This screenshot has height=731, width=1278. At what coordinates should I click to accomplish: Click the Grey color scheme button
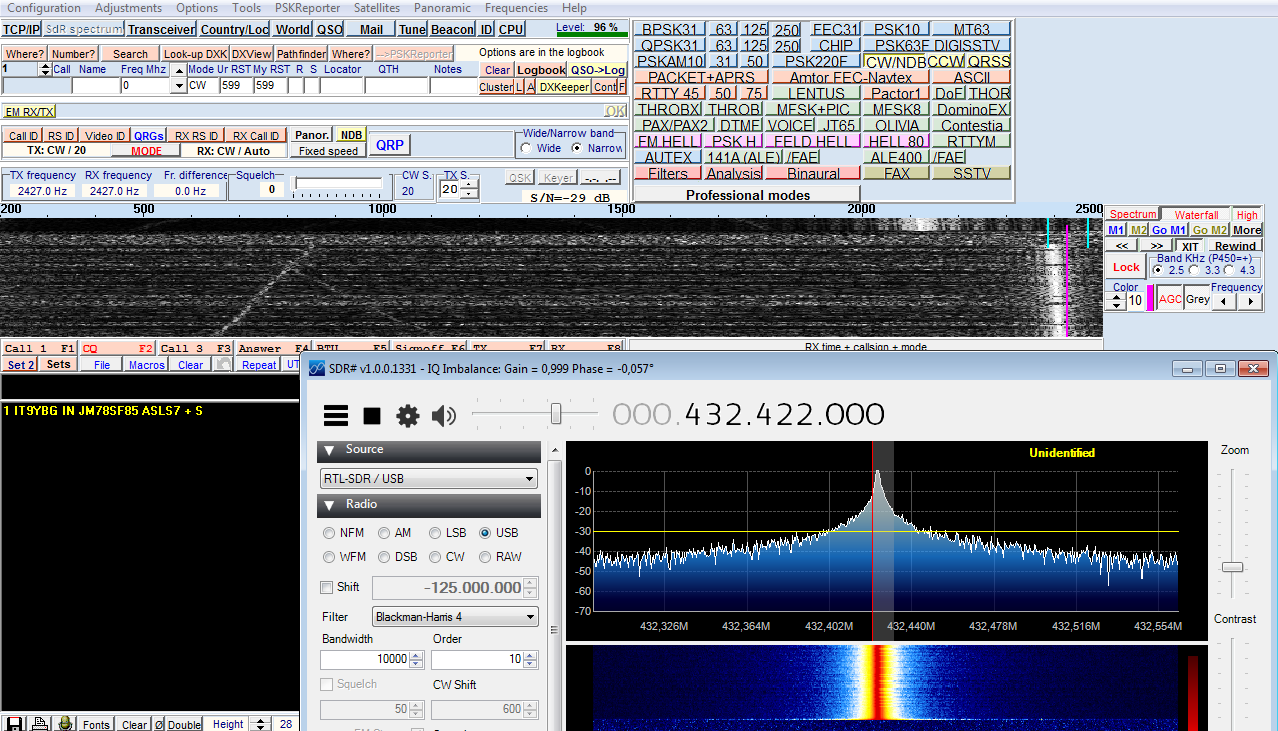[1198, 299]
